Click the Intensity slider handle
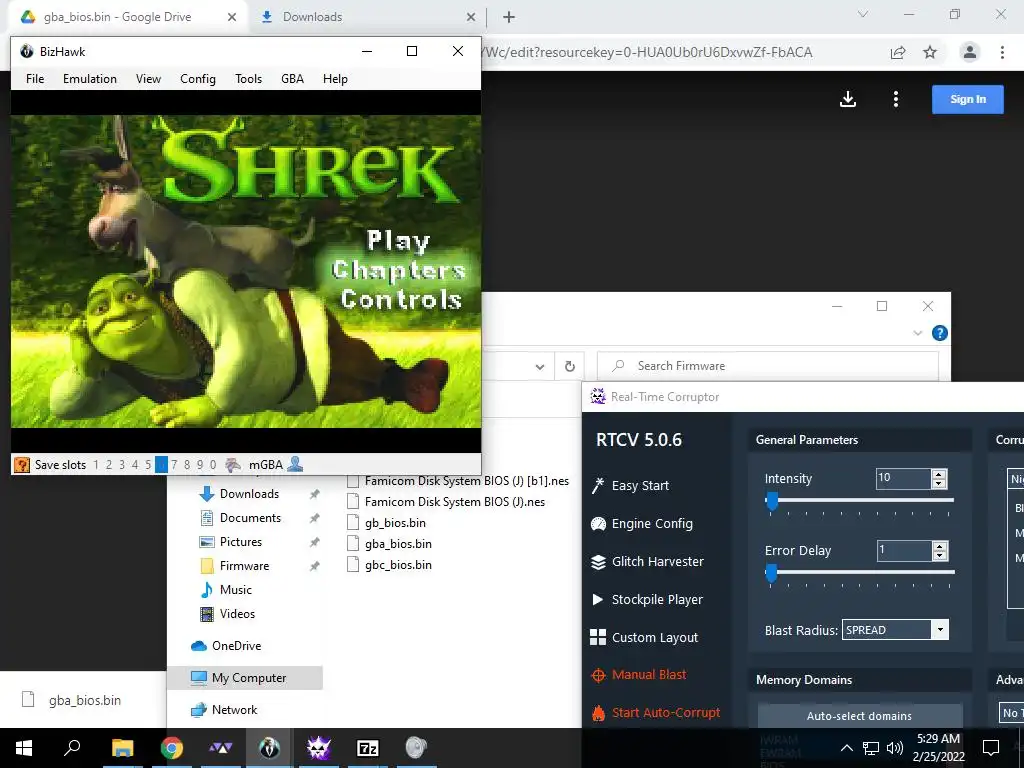Screen dimensions: 1024x768 (772, 501)
